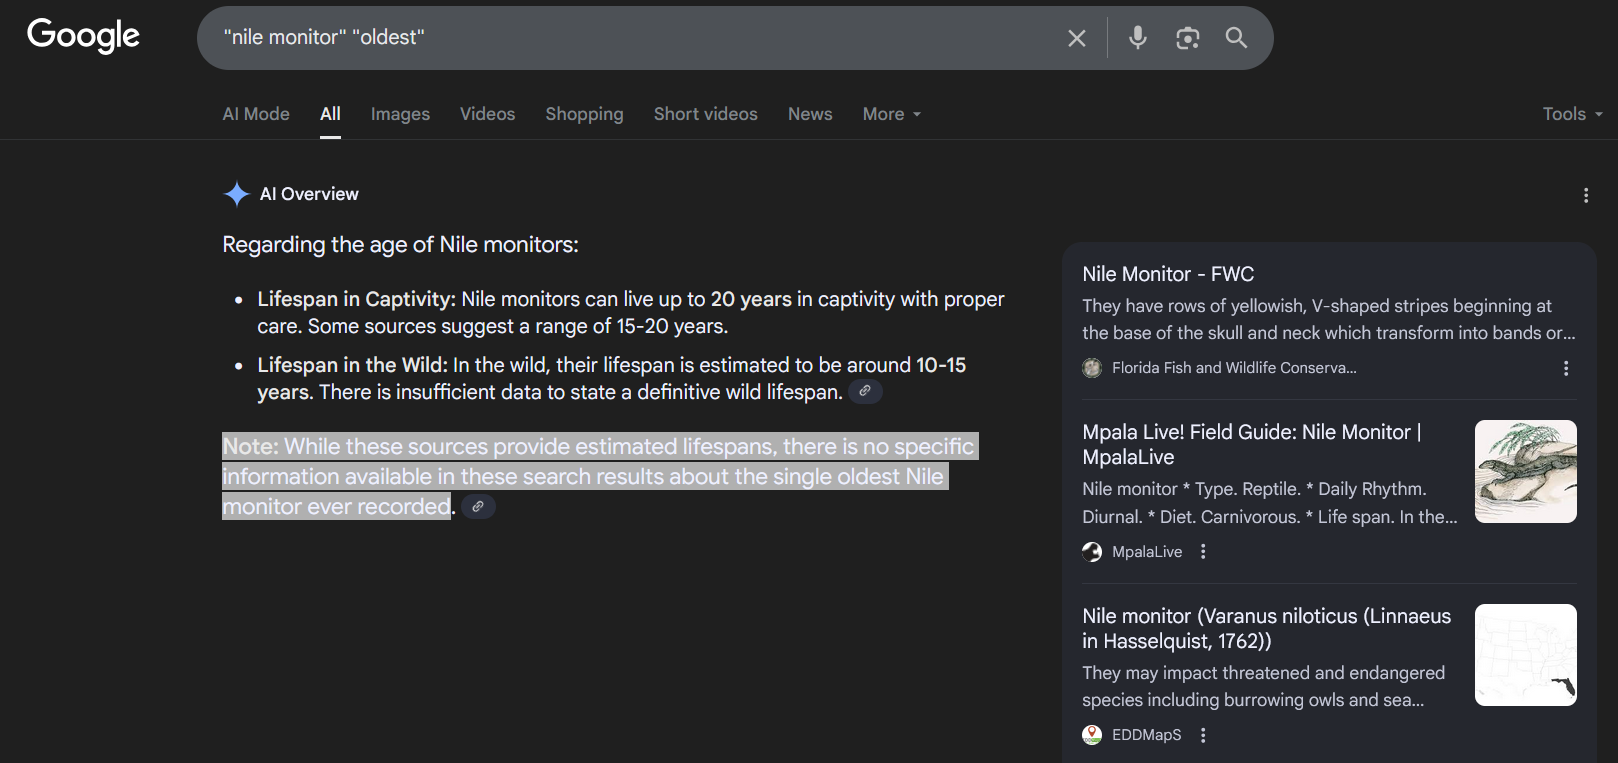Open Mpala Live! Field Guide result
1618x763 pixels.
tap(1252, 444)
